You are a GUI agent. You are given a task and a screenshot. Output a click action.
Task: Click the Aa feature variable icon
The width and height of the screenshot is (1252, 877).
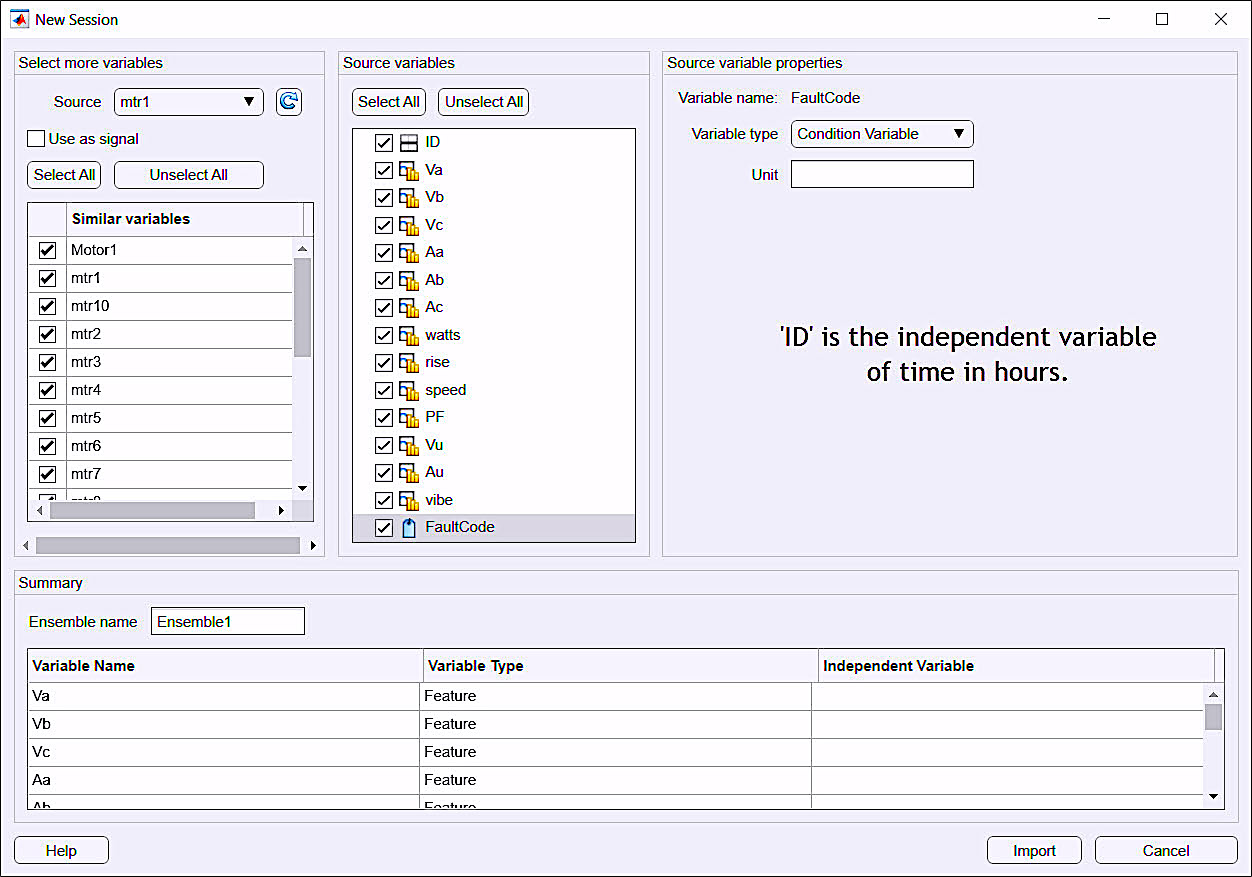(x=408, y=253)
